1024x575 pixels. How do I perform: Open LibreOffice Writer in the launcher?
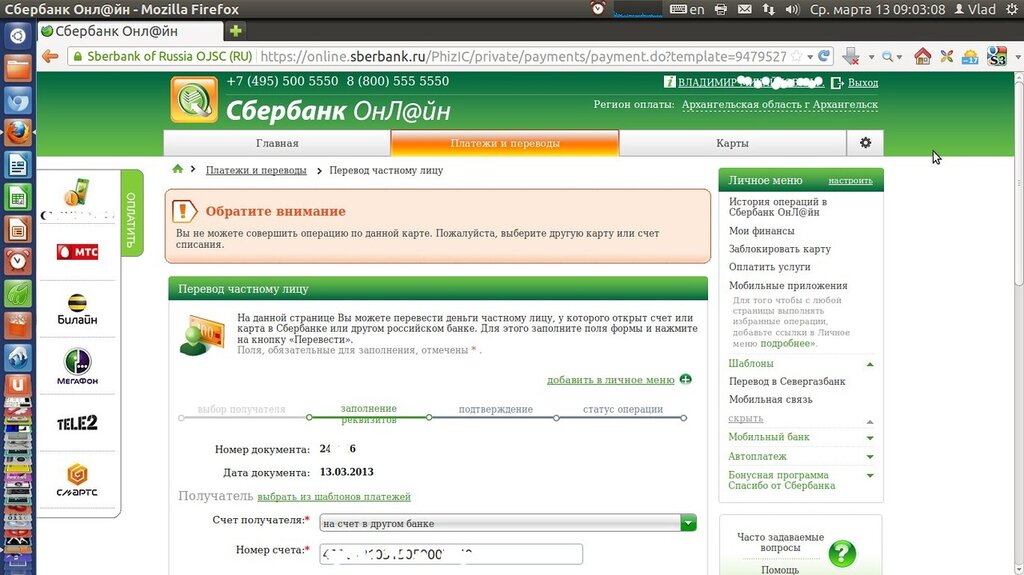(18, 165)
